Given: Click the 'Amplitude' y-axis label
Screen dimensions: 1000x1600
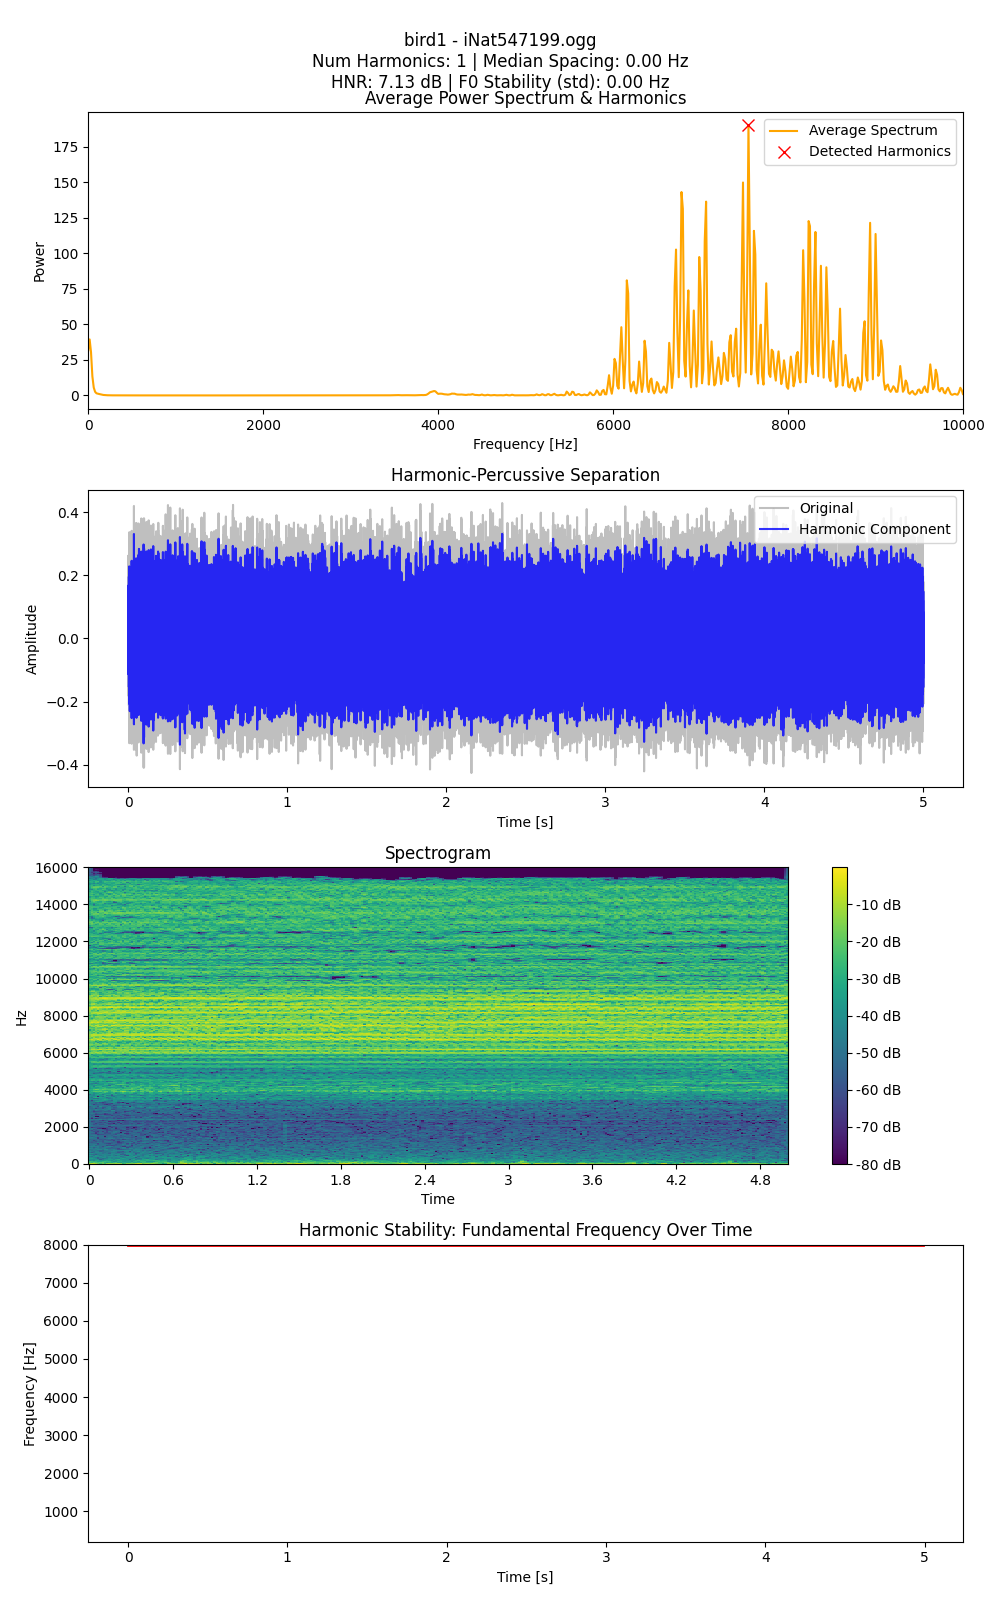Looking at the screenshot, I should [x=31, y=639].
